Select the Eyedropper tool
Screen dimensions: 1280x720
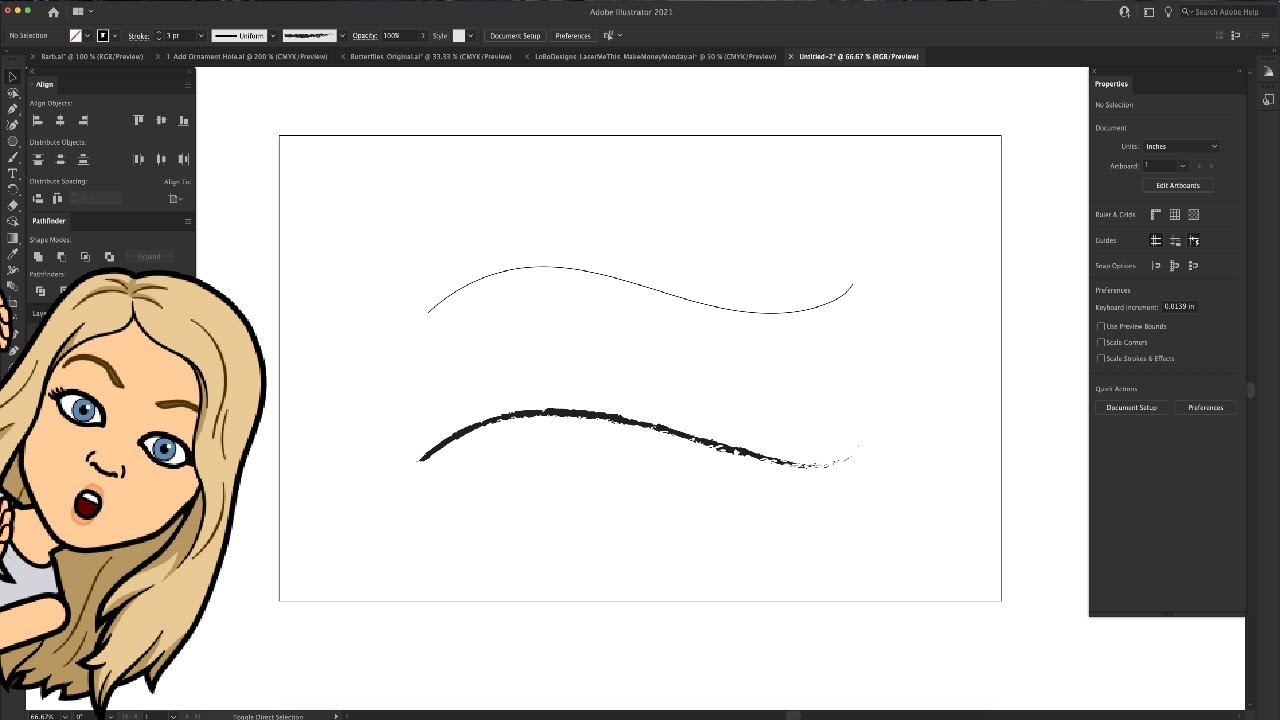13,254
